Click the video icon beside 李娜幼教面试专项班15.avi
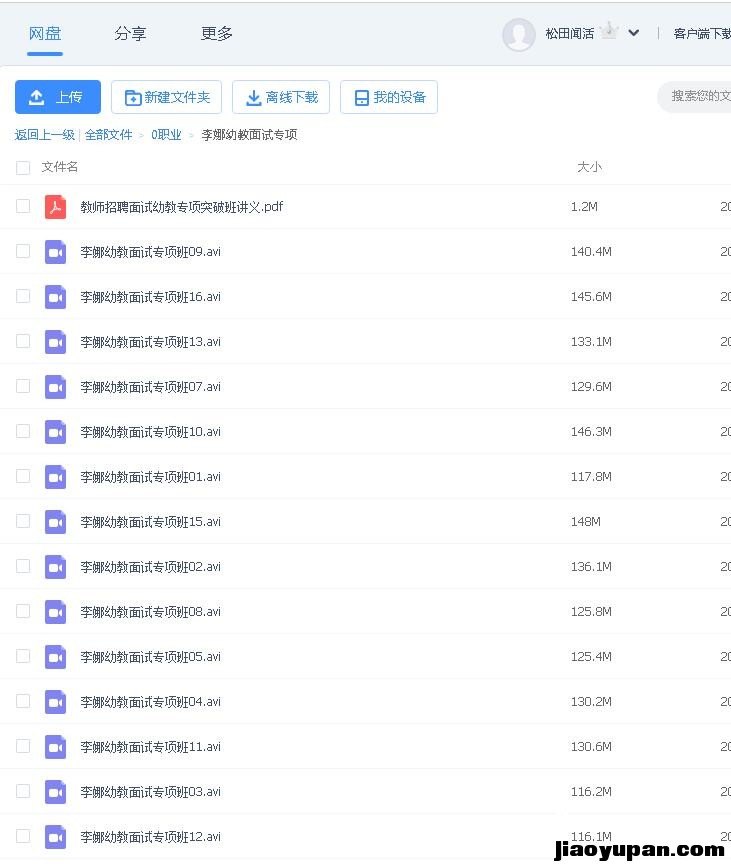Viewport: 731px width, 866px height. (55, 522)
